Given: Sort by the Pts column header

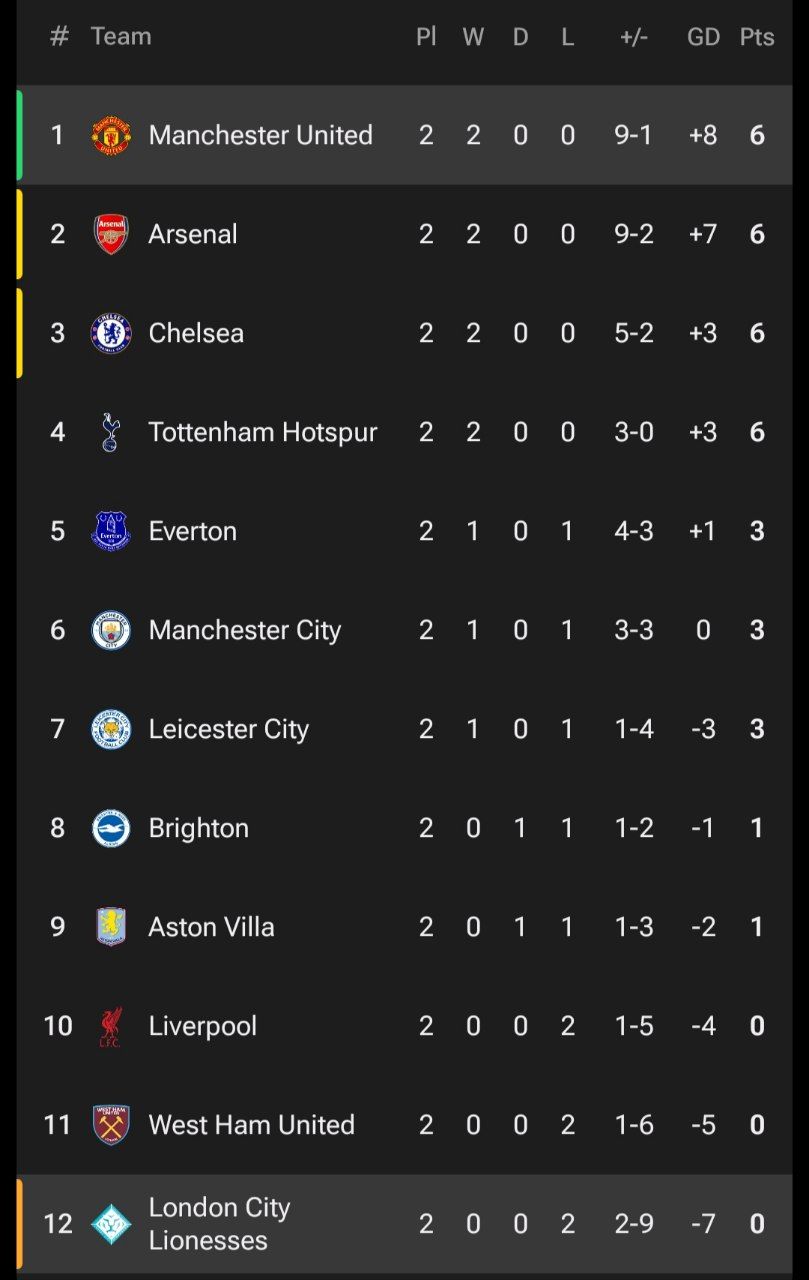Looking at the screenshot, I should point(757,37).
